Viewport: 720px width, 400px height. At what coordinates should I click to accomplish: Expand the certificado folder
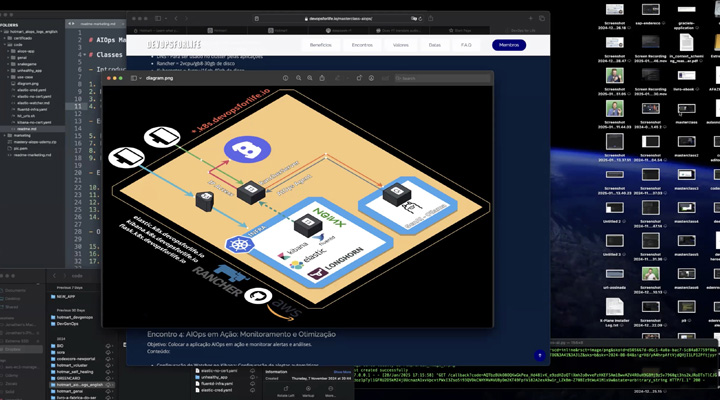point(5,38)
